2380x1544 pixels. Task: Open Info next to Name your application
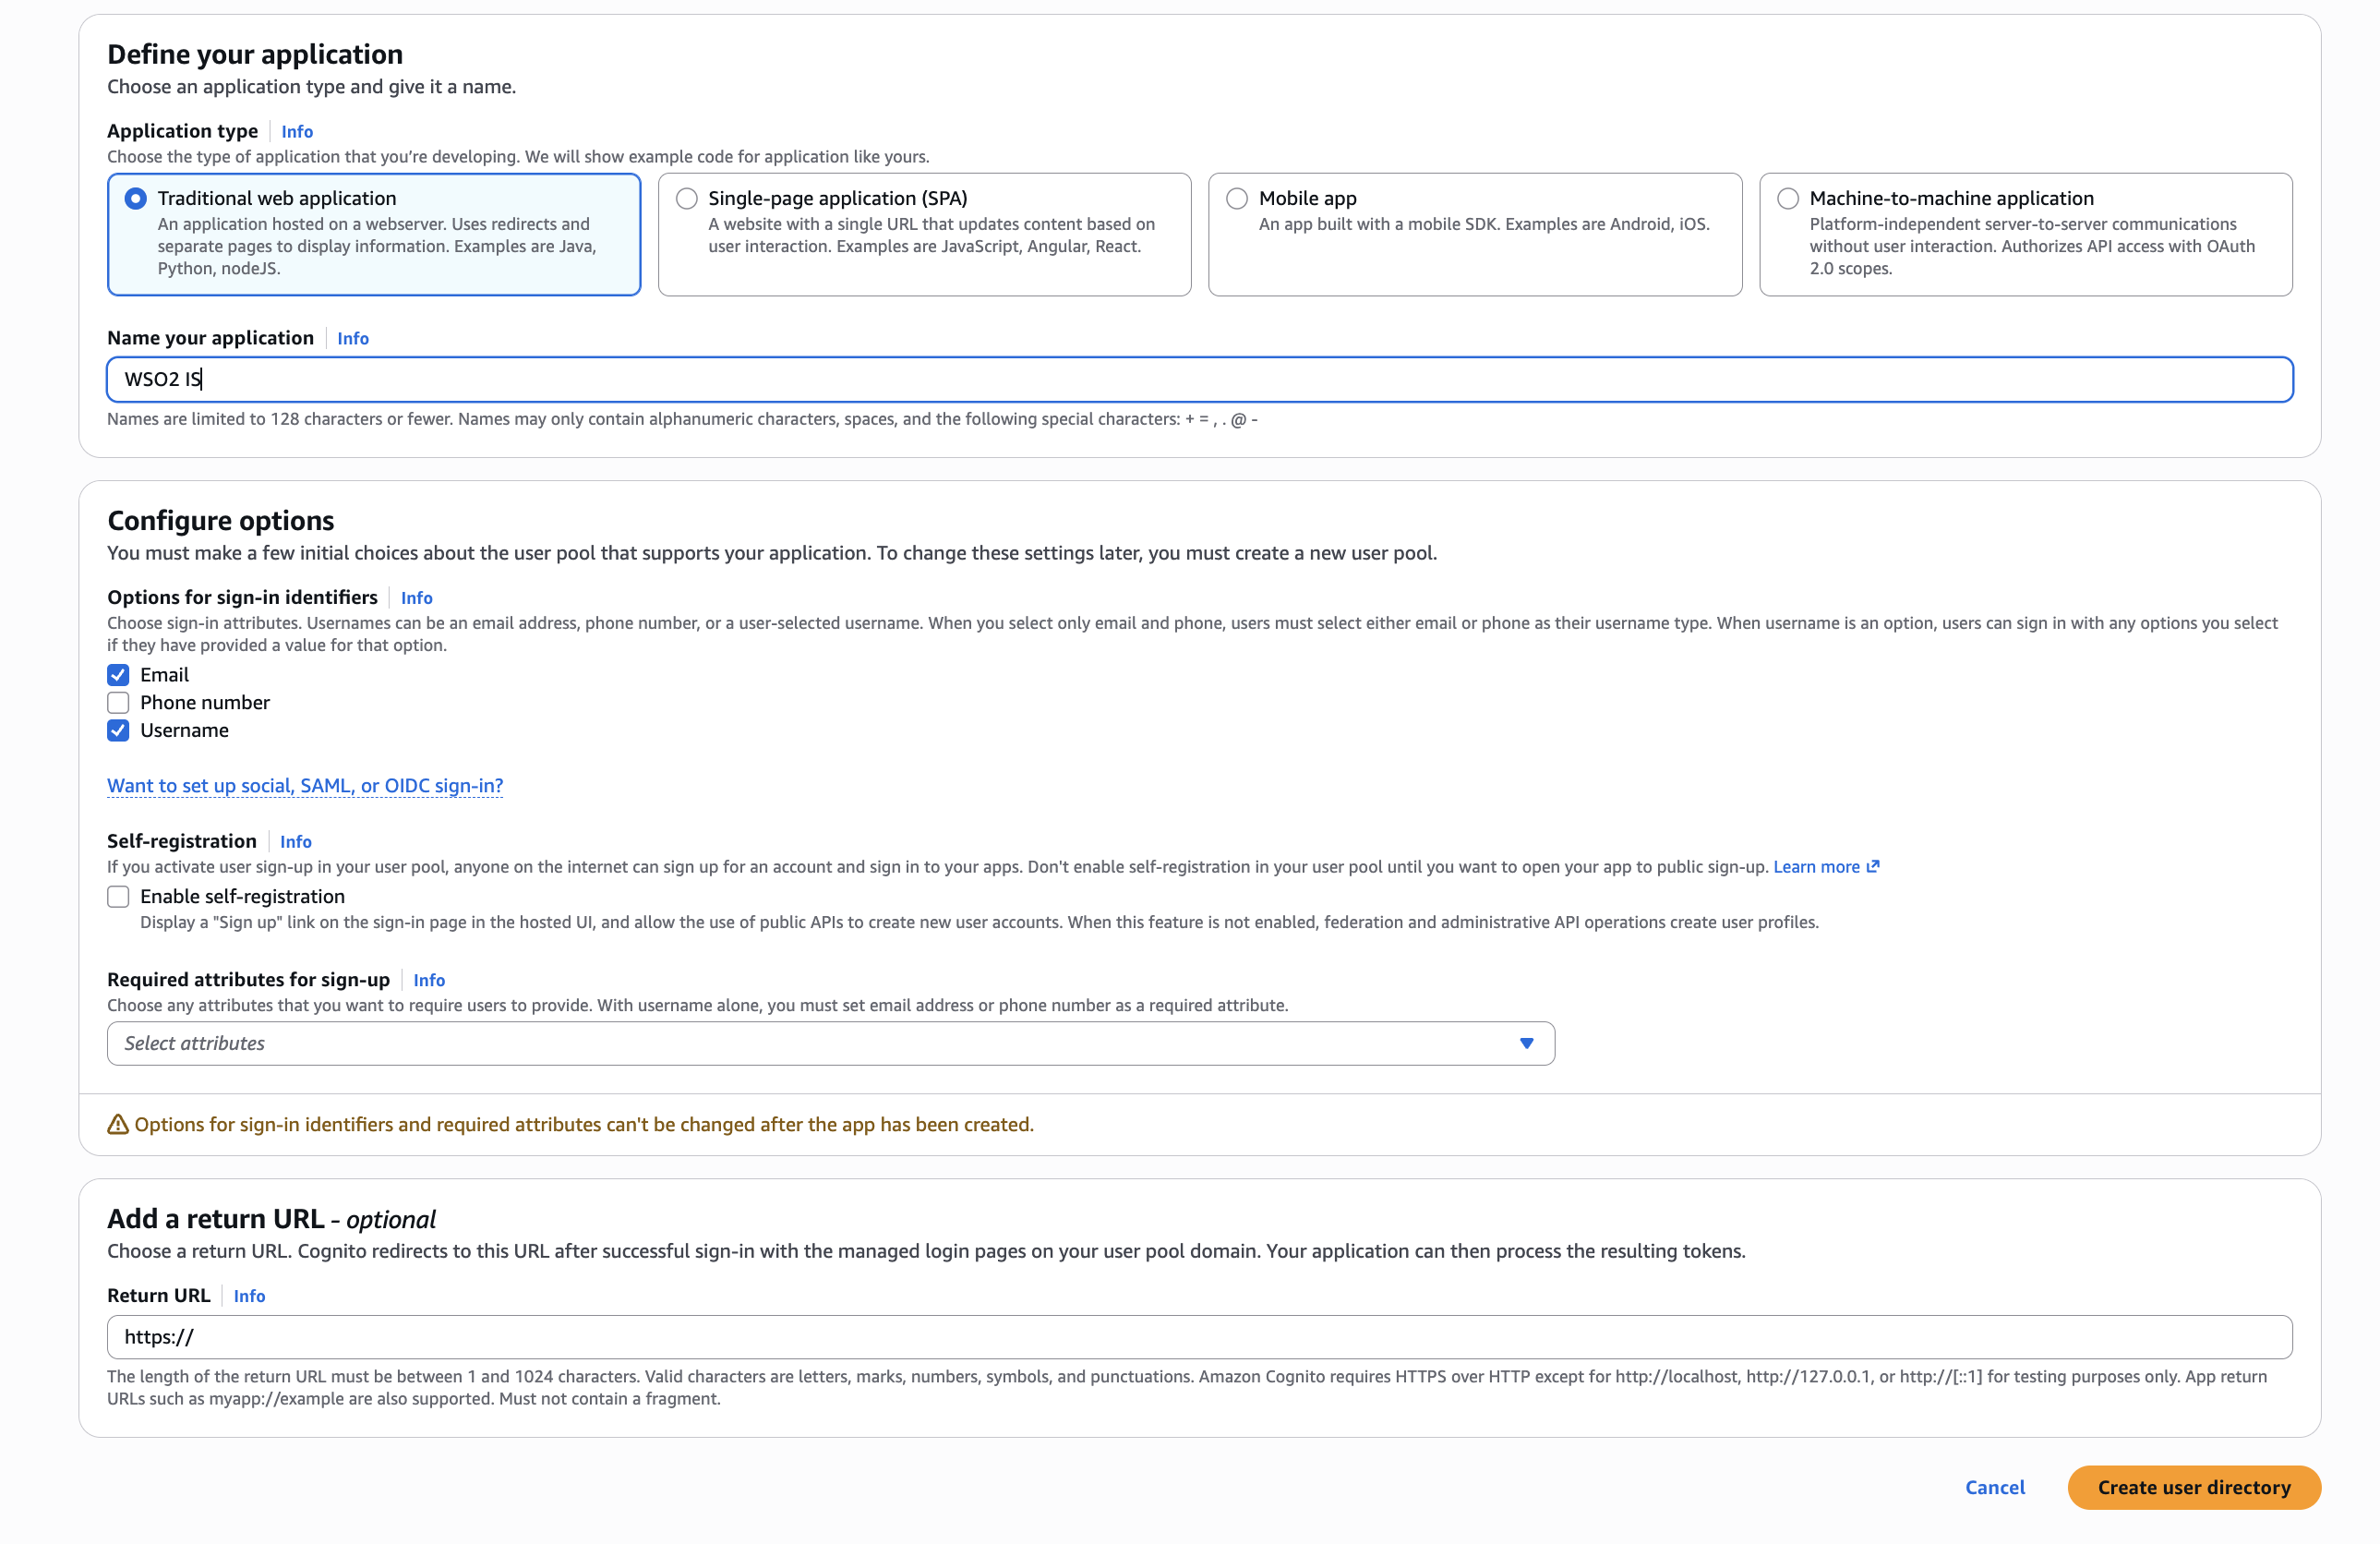coord(353,338)
